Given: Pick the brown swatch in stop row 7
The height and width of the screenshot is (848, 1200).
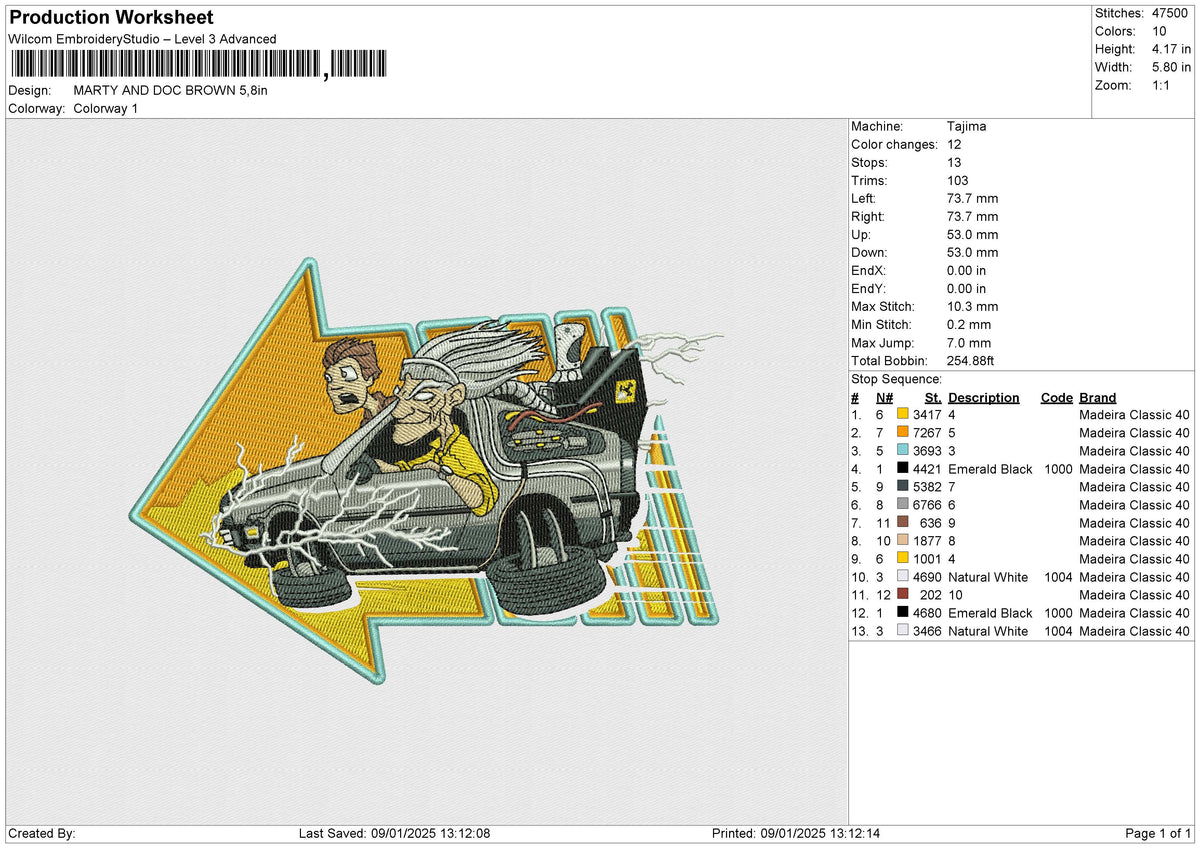Looking at the screenshot, I should 903,522.
